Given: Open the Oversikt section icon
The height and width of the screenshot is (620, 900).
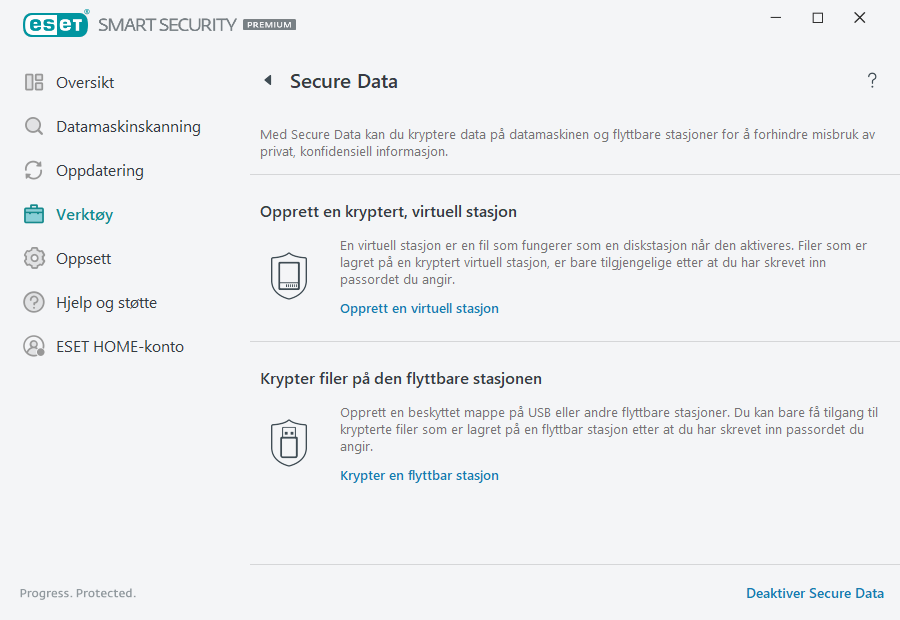Looking at the screenshot, I should pos(34,82).
